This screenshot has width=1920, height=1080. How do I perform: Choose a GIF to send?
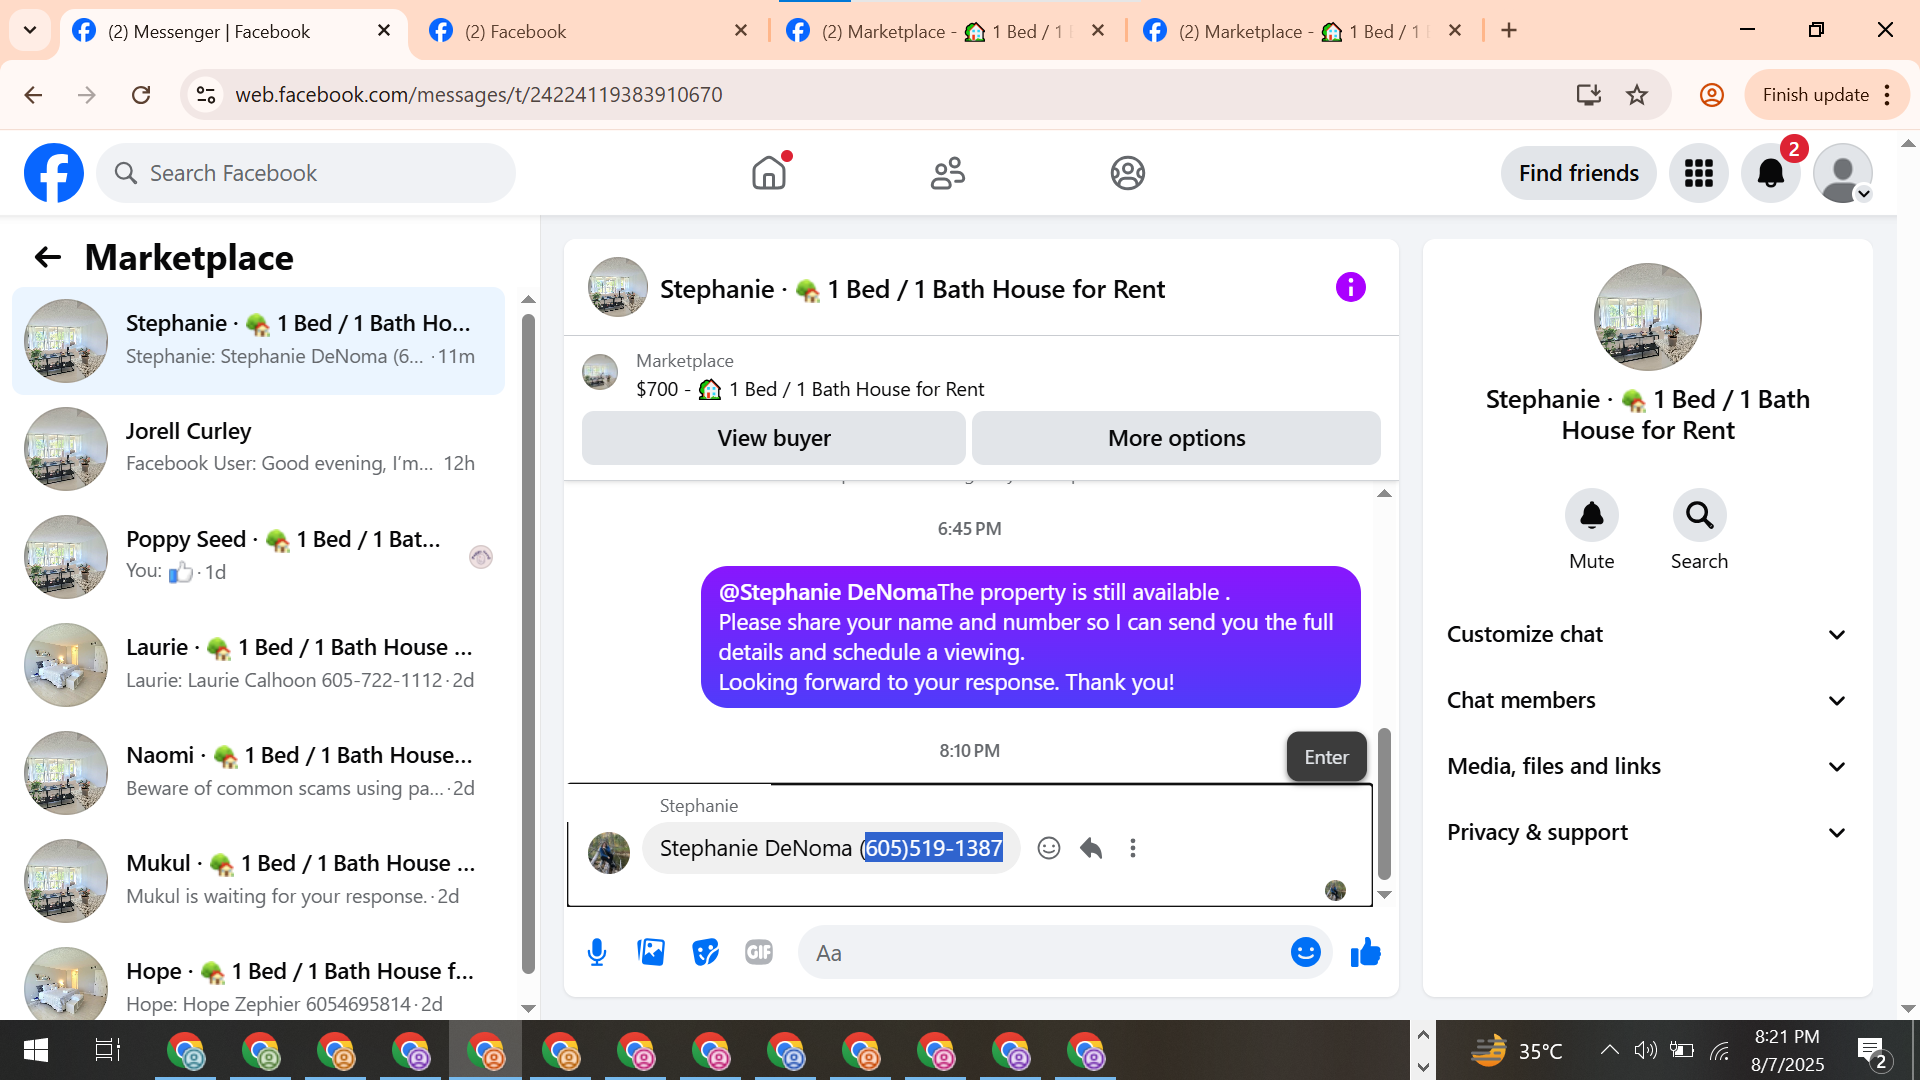759,953
